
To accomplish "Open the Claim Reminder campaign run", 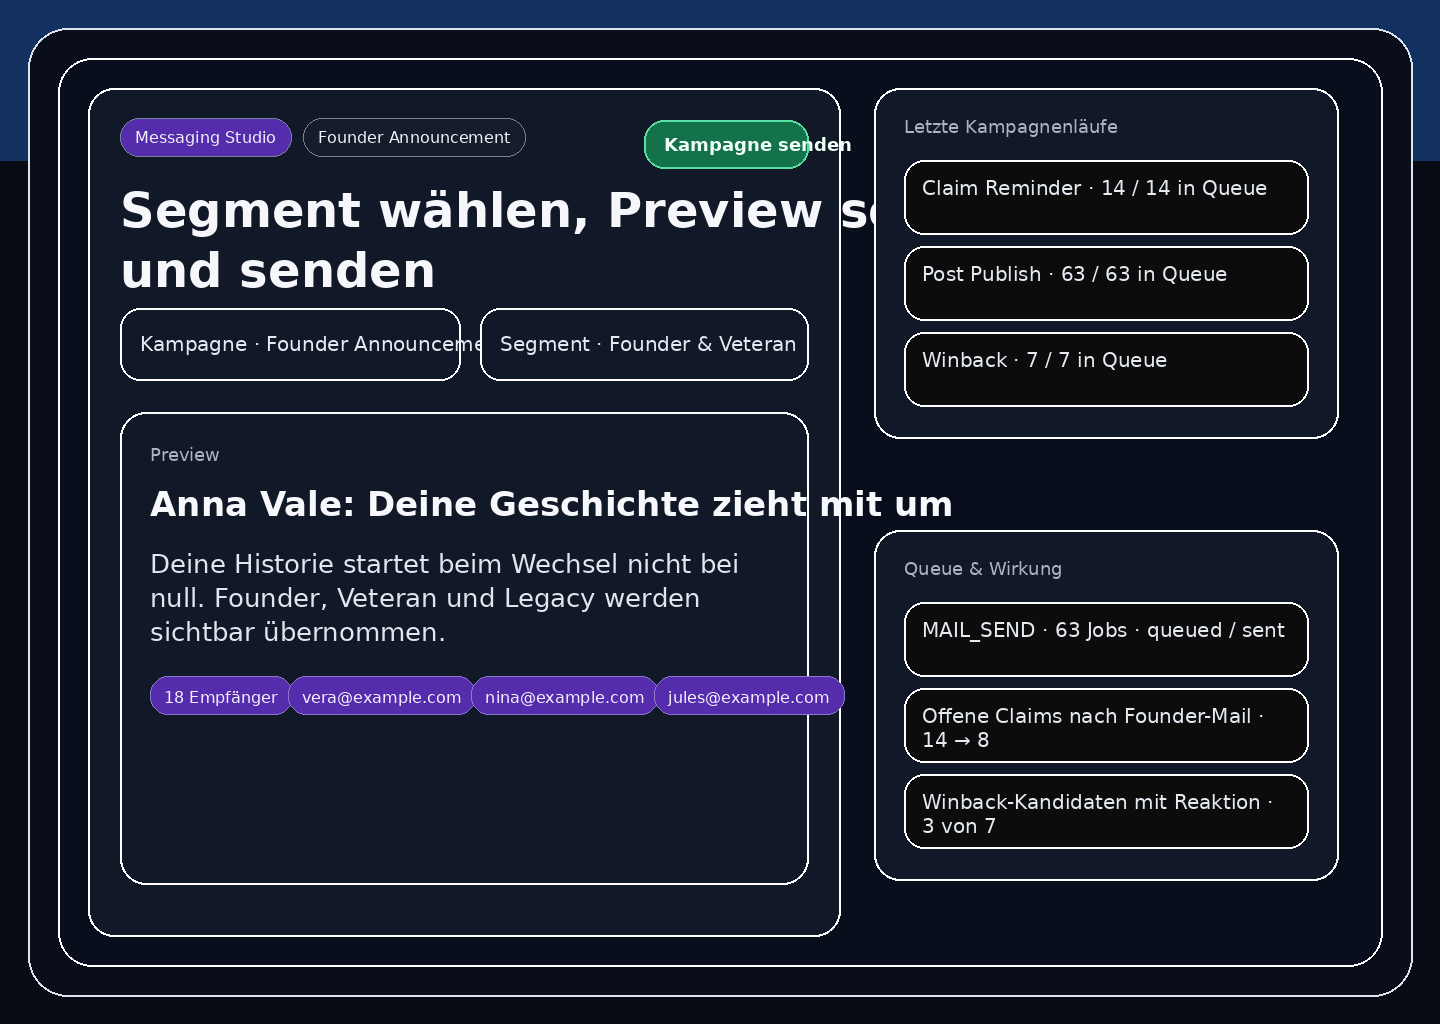I will (x=1106, y=198).
